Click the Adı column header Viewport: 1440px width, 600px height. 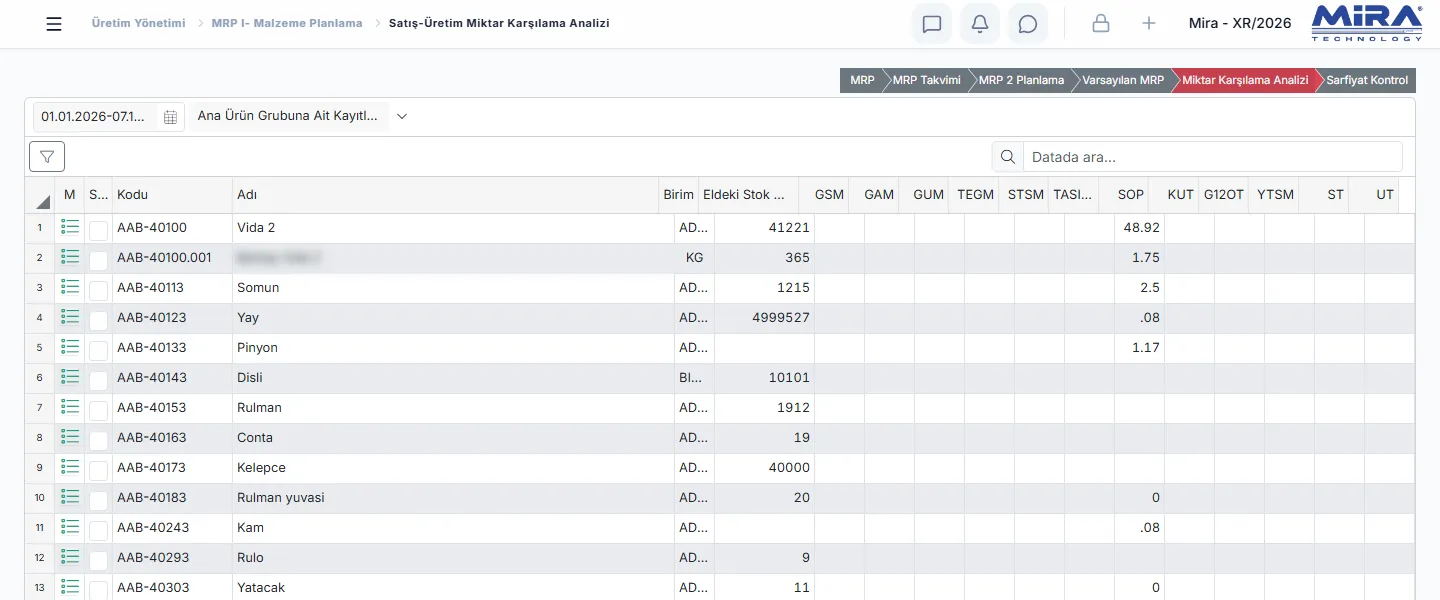[446, 195]
